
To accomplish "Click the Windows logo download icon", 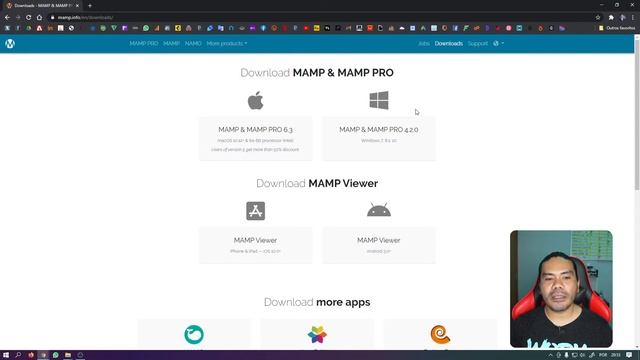I will point(379,100).
